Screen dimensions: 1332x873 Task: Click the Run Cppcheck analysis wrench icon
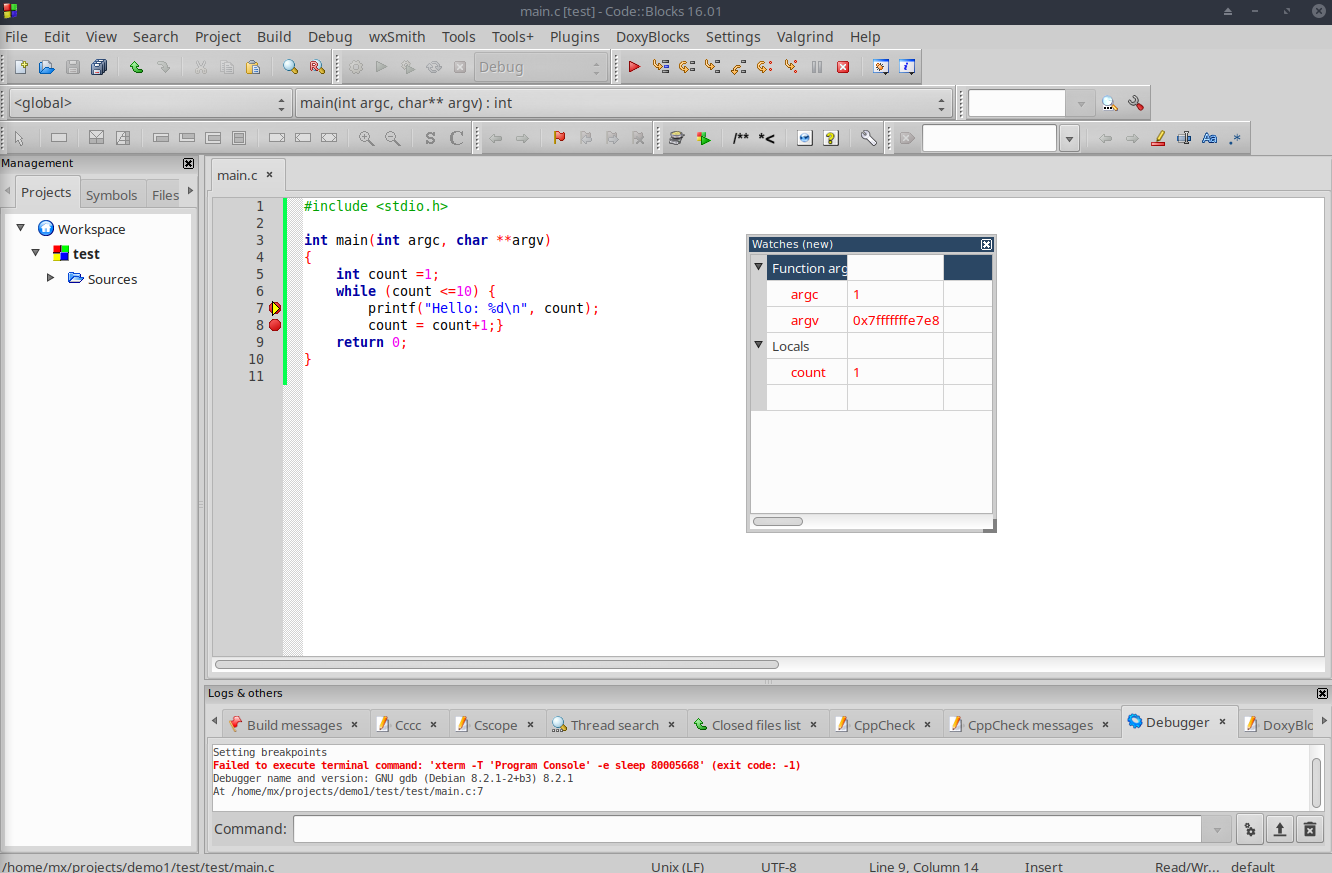pos(868,137)
